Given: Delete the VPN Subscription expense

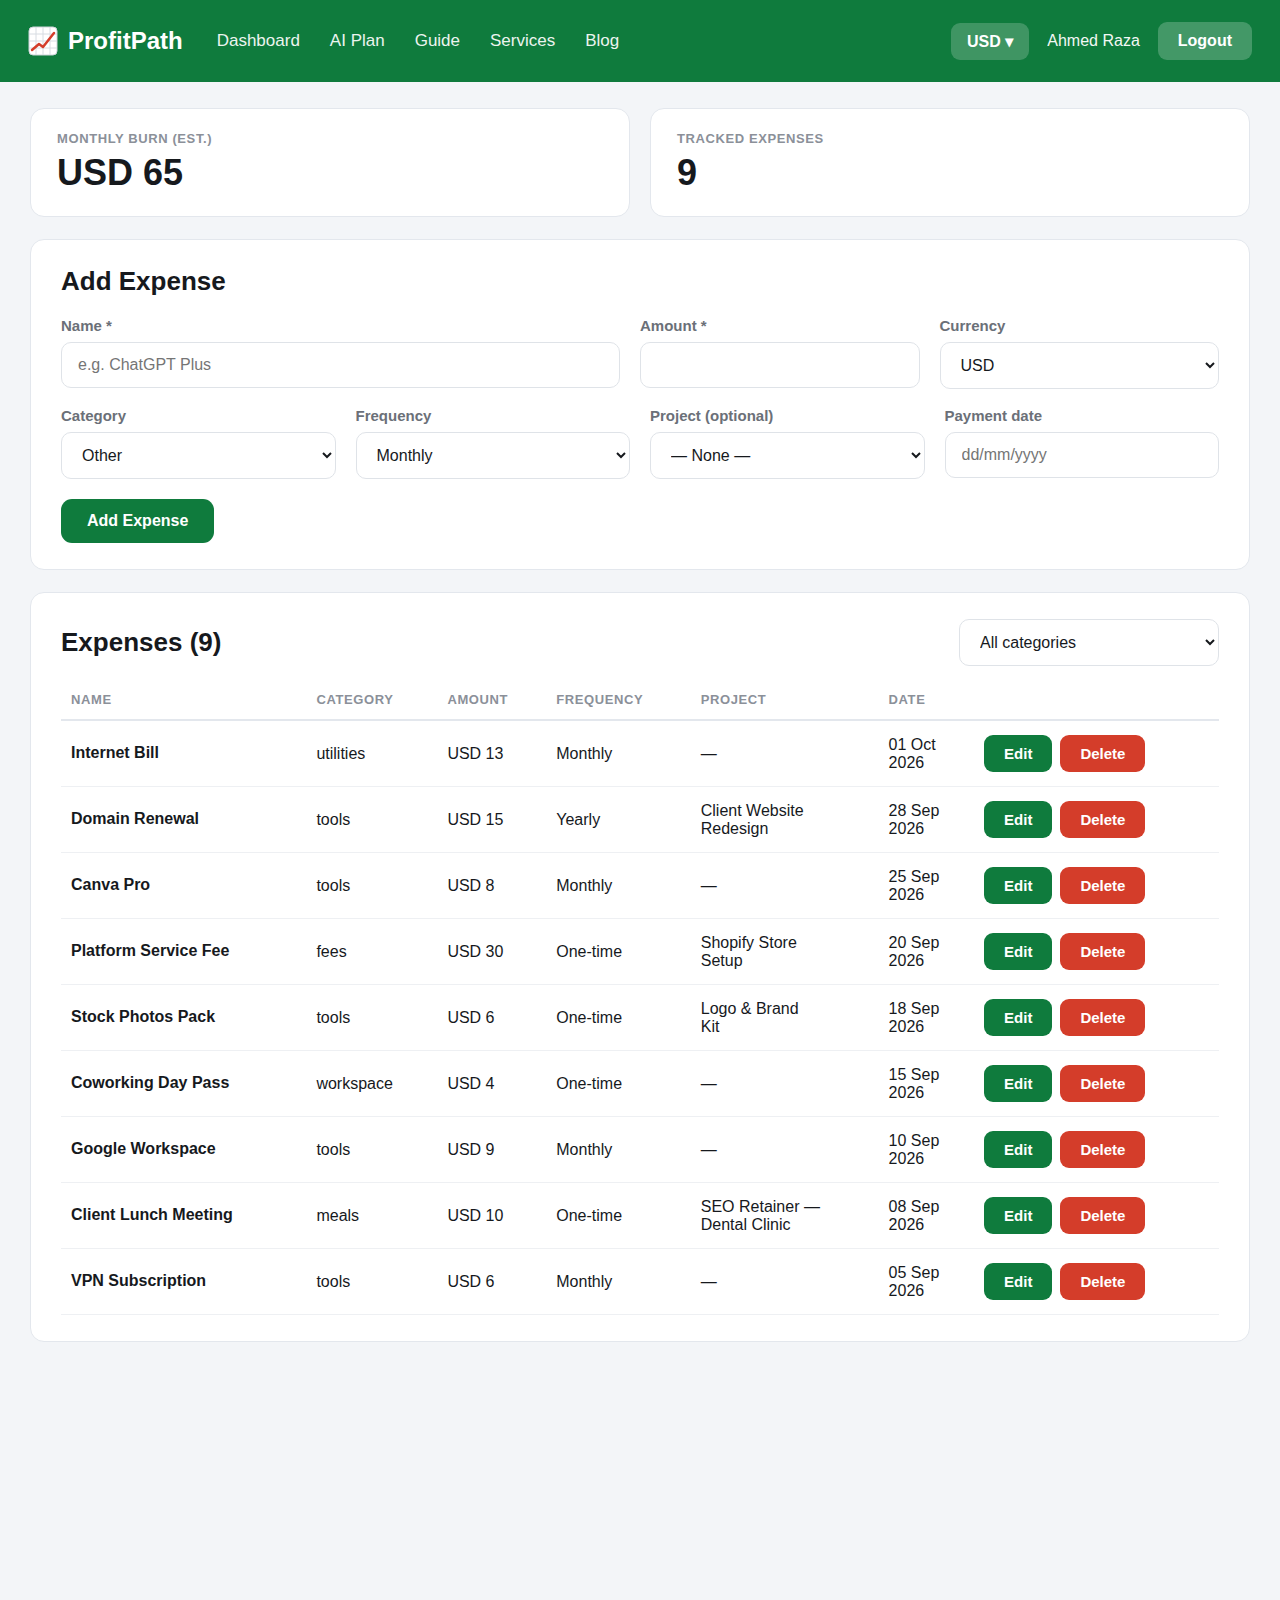Looking at the screenshot, I should pyautogui.click(x=1102, y=1282).
